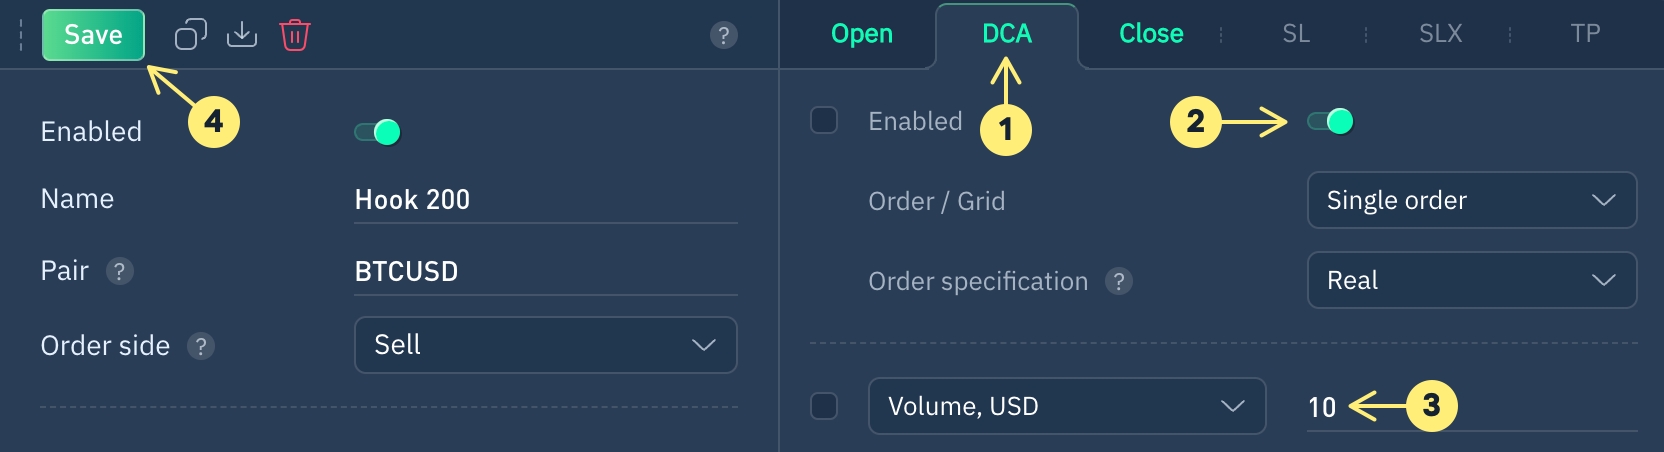Click the Order specification help icon
This screenshot has height=452, width=1664.
1119,281
